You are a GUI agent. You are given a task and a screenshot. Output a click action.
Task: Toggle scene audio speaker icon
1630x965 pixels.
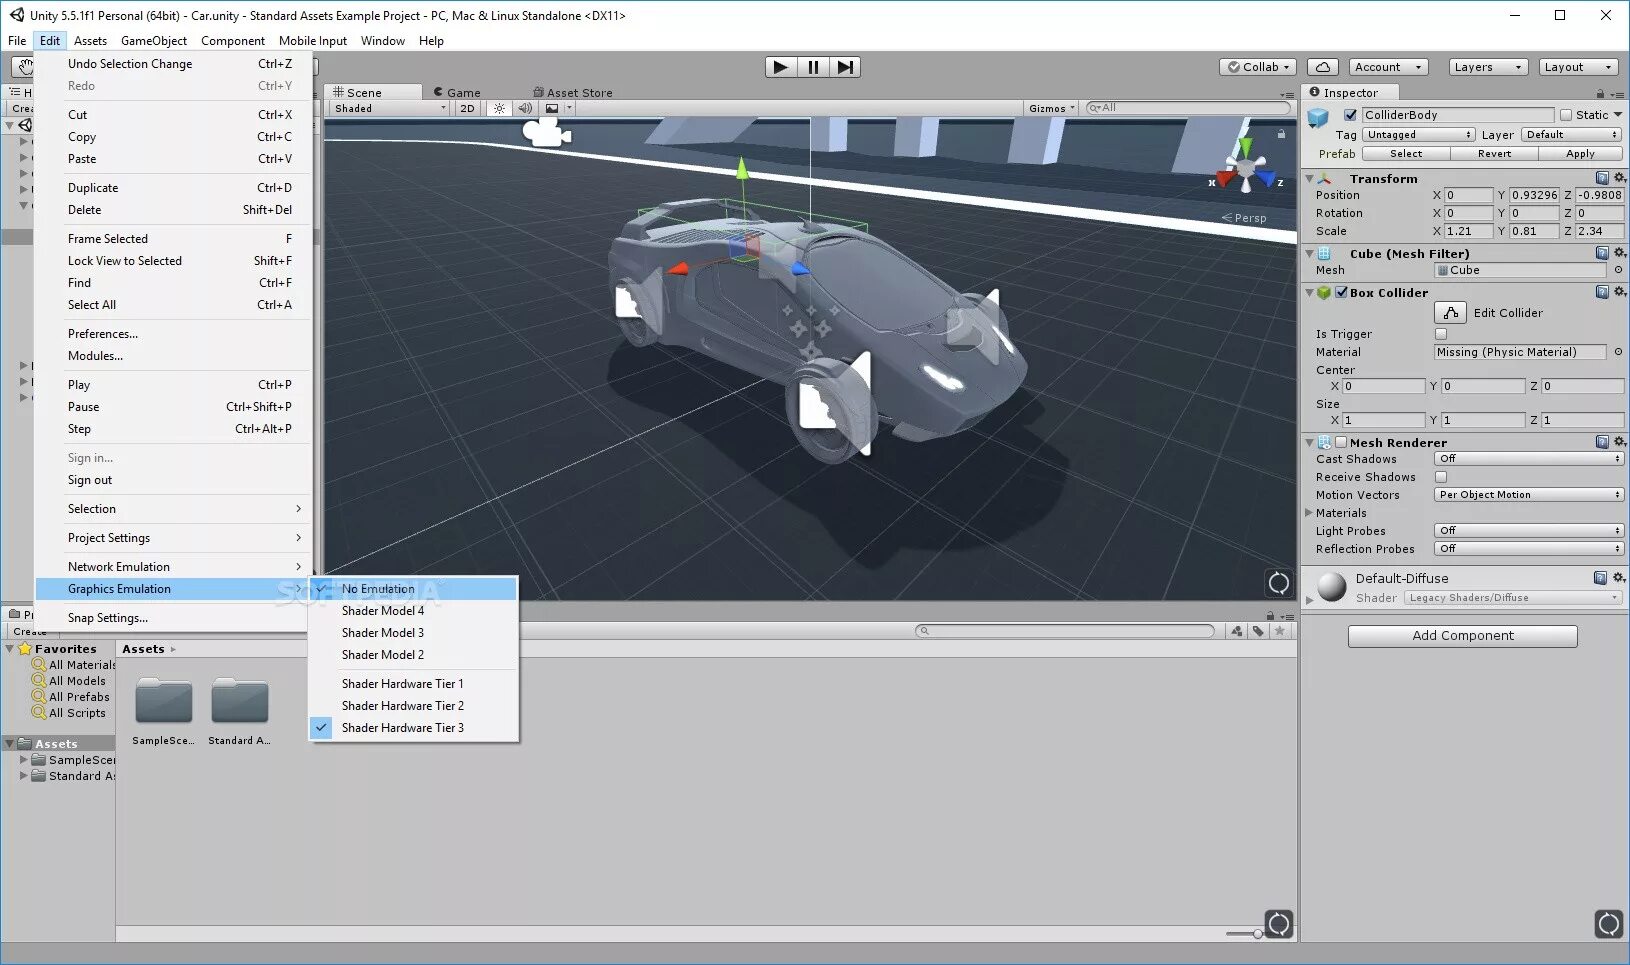coord(525,108)
